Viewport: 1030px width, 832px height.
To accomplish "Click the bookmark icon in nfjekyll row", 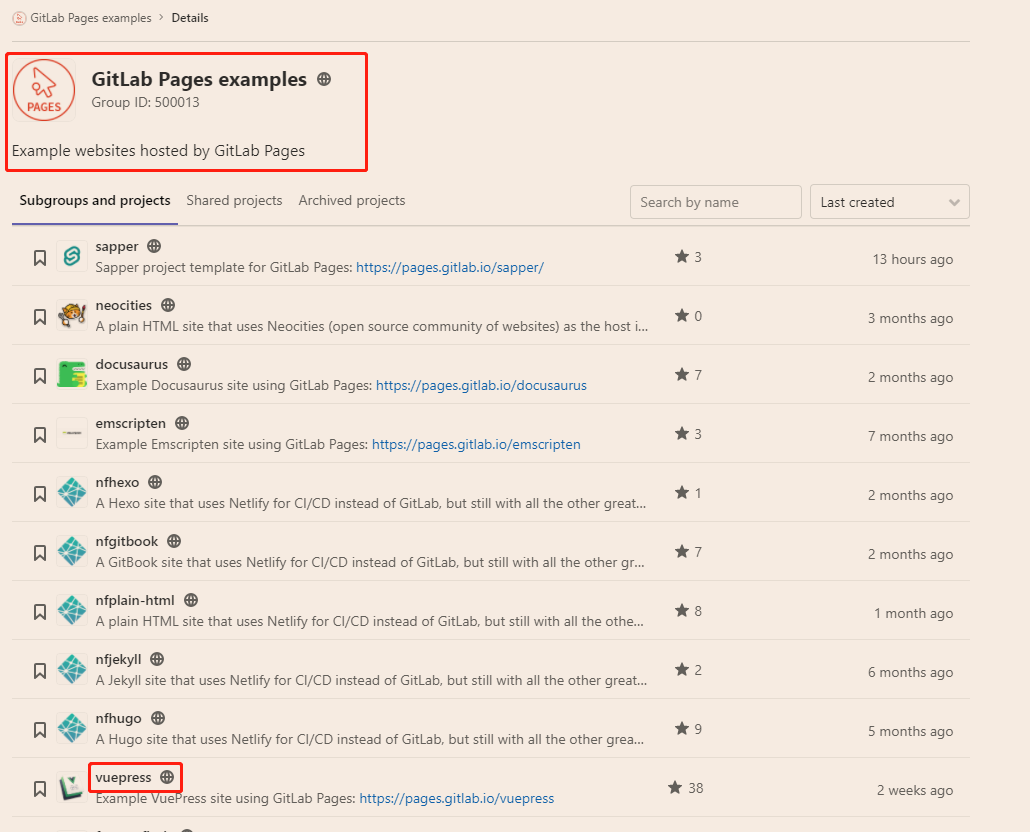I will pyautogui.click(x=40, y=672).
